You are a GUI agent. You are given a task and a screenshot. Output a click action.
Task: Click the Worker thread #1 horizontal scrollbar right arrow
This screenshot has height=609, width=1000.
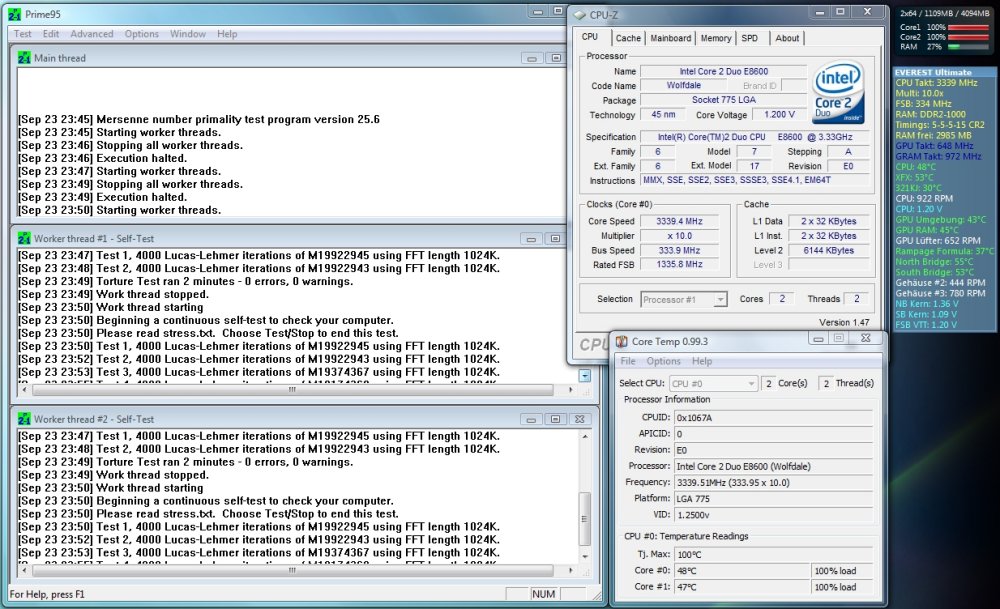pyautogui.click(x=570, y=390)
